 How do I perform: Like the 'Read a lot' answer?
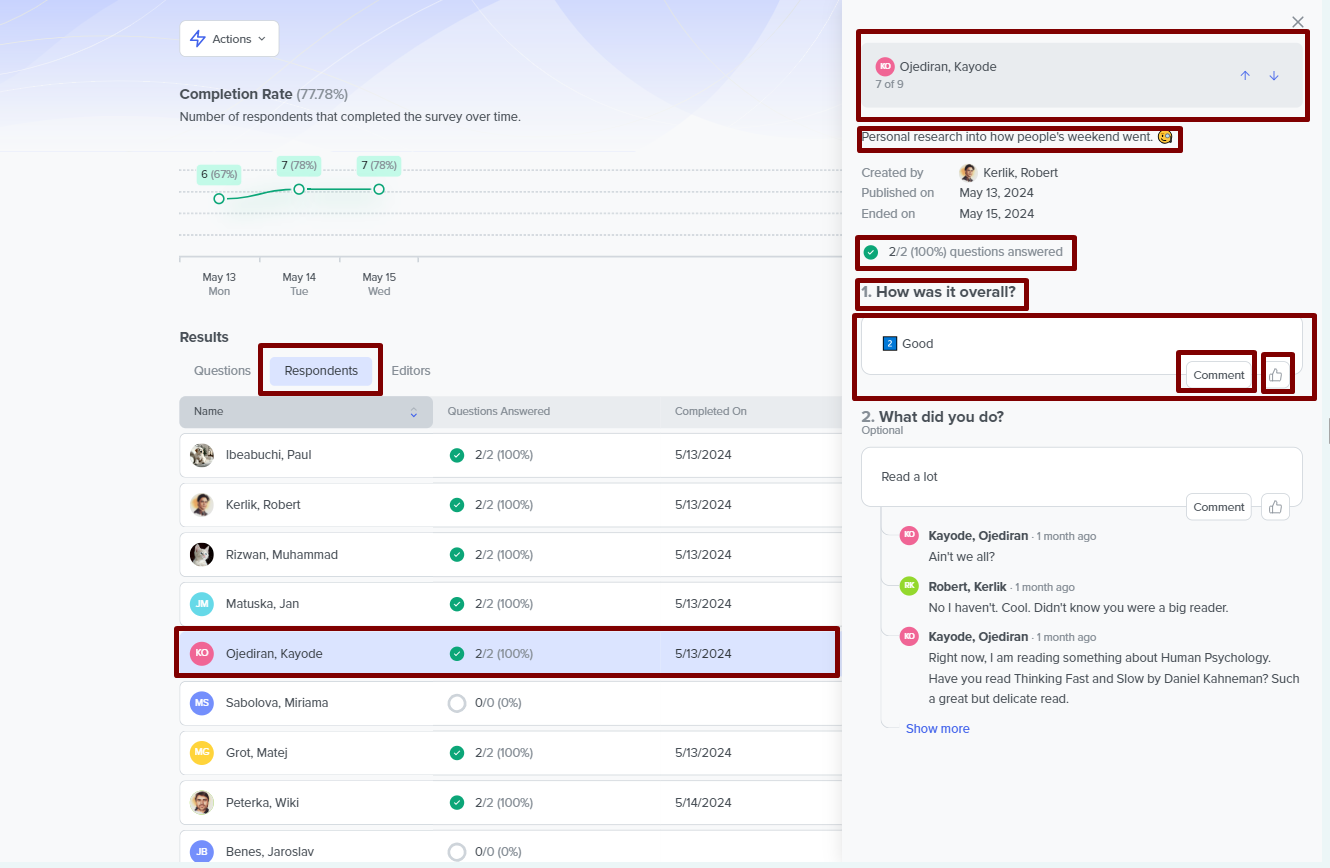click(1275, 507)
